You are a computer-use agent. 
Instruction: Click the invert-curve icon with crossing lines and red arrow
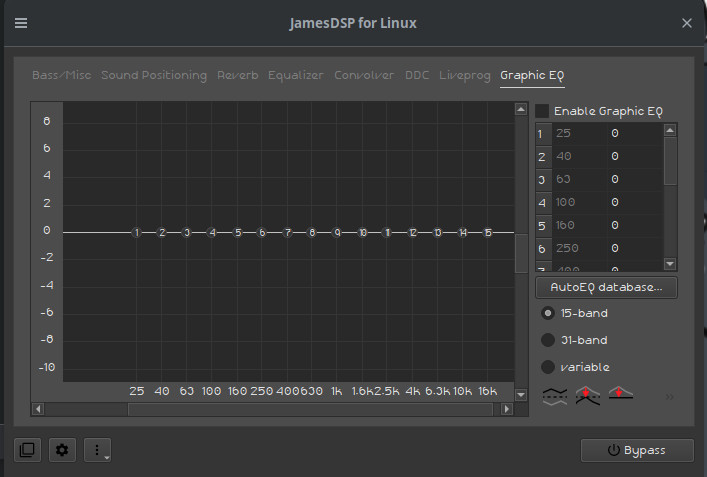588,396
